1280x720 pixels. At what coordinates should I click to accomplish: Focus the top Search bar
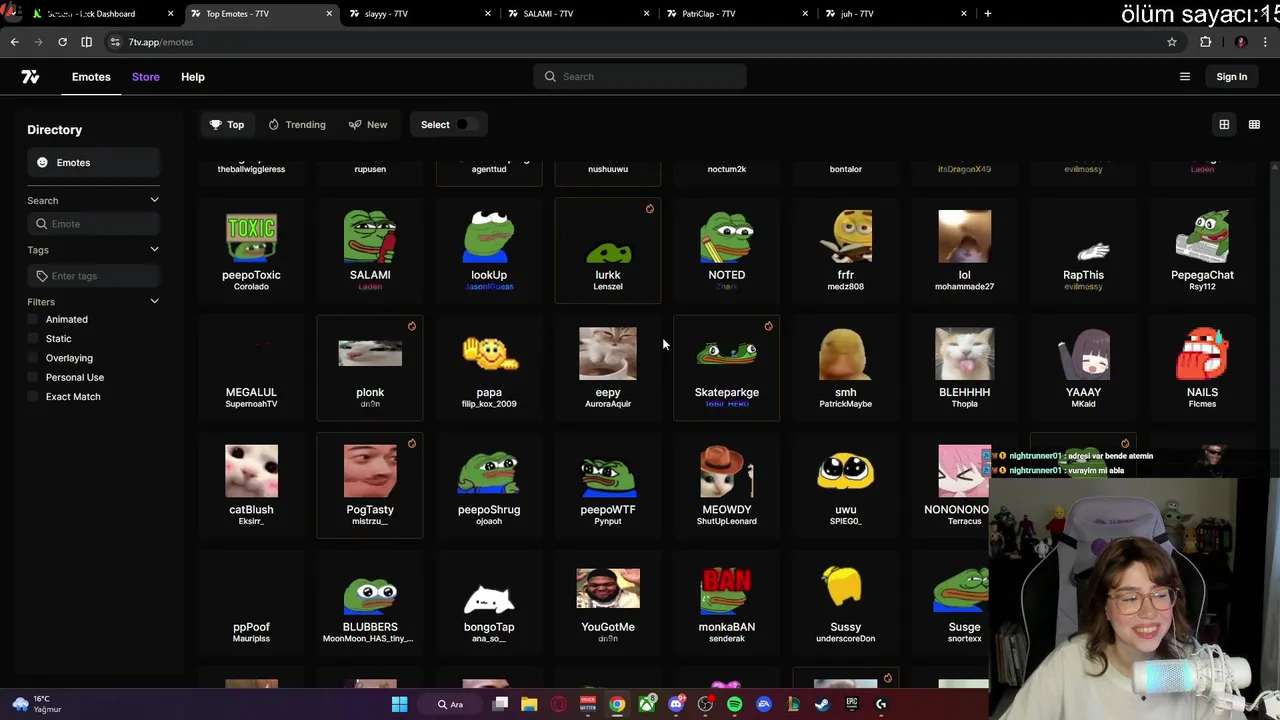pos(640,77)
